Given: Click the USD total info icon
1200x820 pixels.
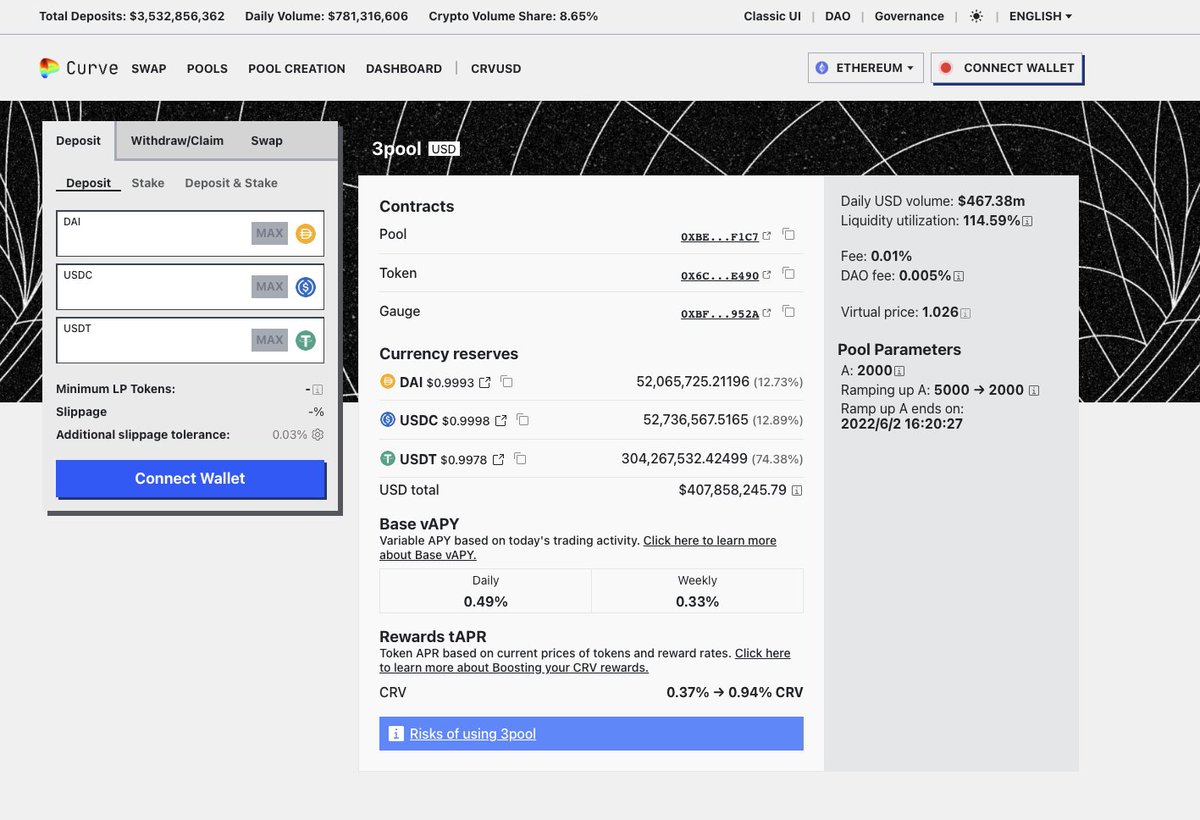Looking at the screenshot, I should click(x=797, y=491).
